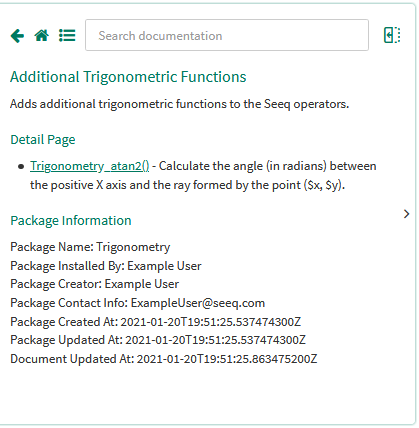Image resolution: width=419 pixels, height=428 pixels.
Task: Click the Package Name: Trigonometry line
Action: click(x=90, y=247)
